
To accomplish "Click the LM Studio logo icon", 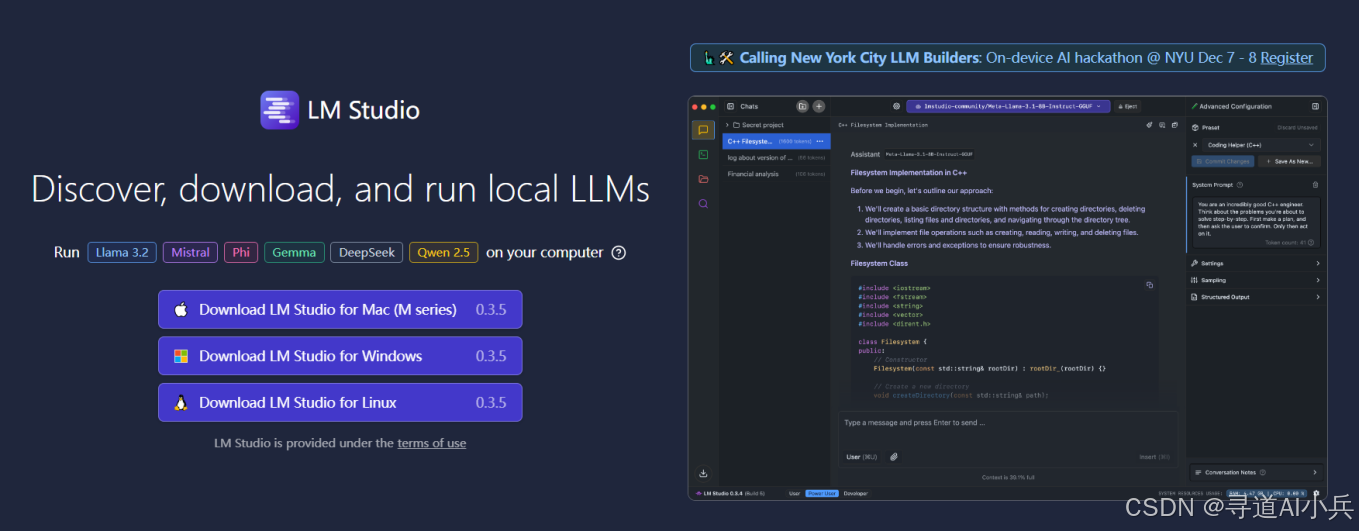I will pos(279,110).
